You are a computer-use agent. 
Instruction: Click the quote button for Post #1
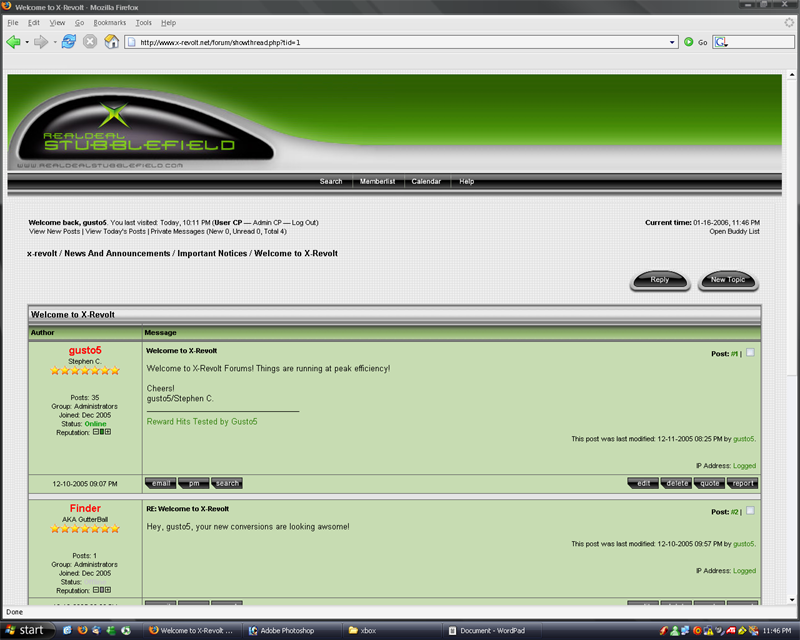pos(710,483)
